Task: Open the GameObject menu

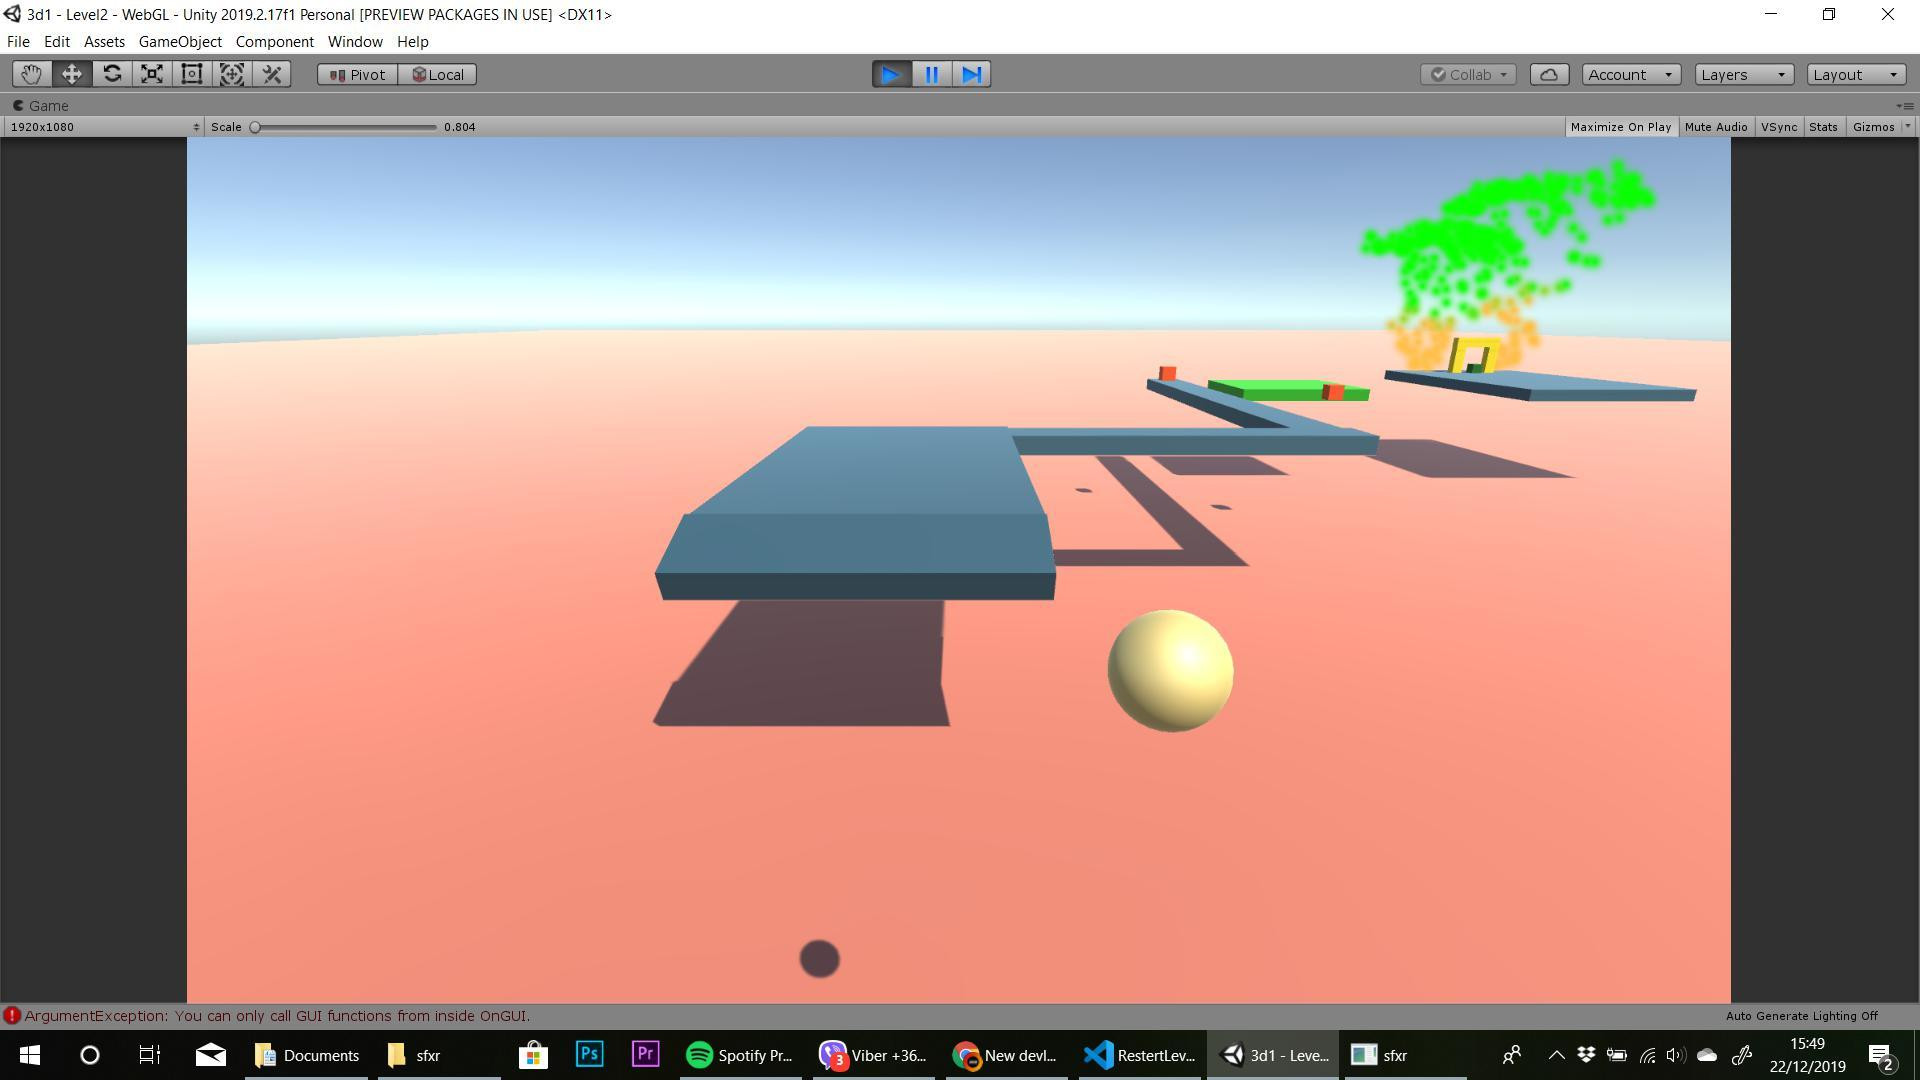Action: click(180, 42)
